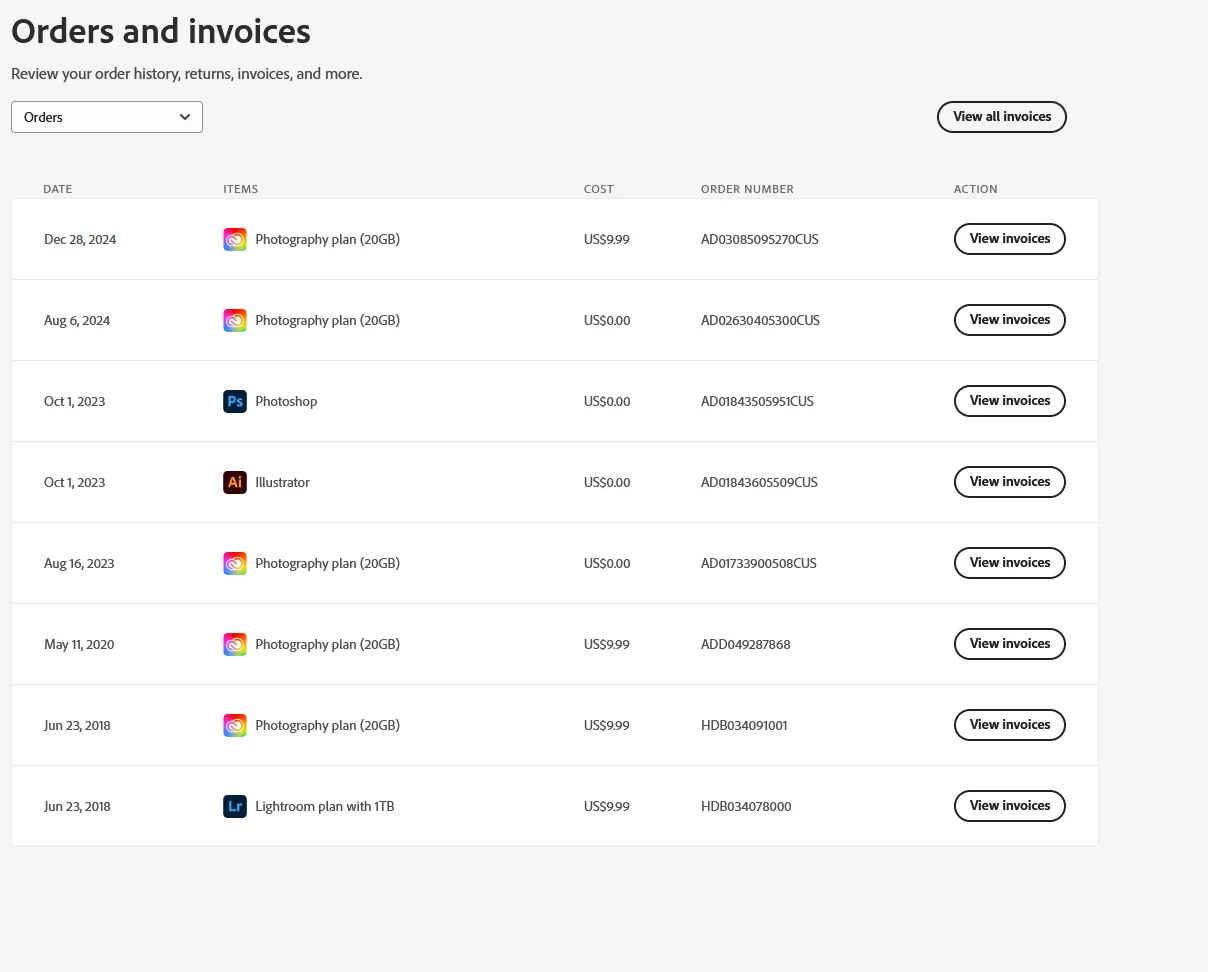Click Creative Cloud icon for order HDB034091001

pos(235,726)
